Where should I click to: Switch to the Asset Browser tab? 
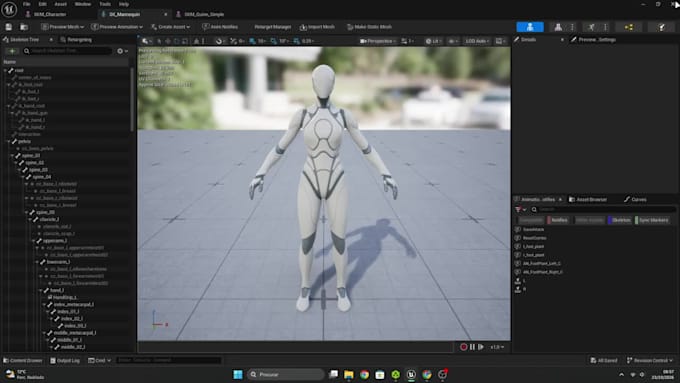point(587,200)
